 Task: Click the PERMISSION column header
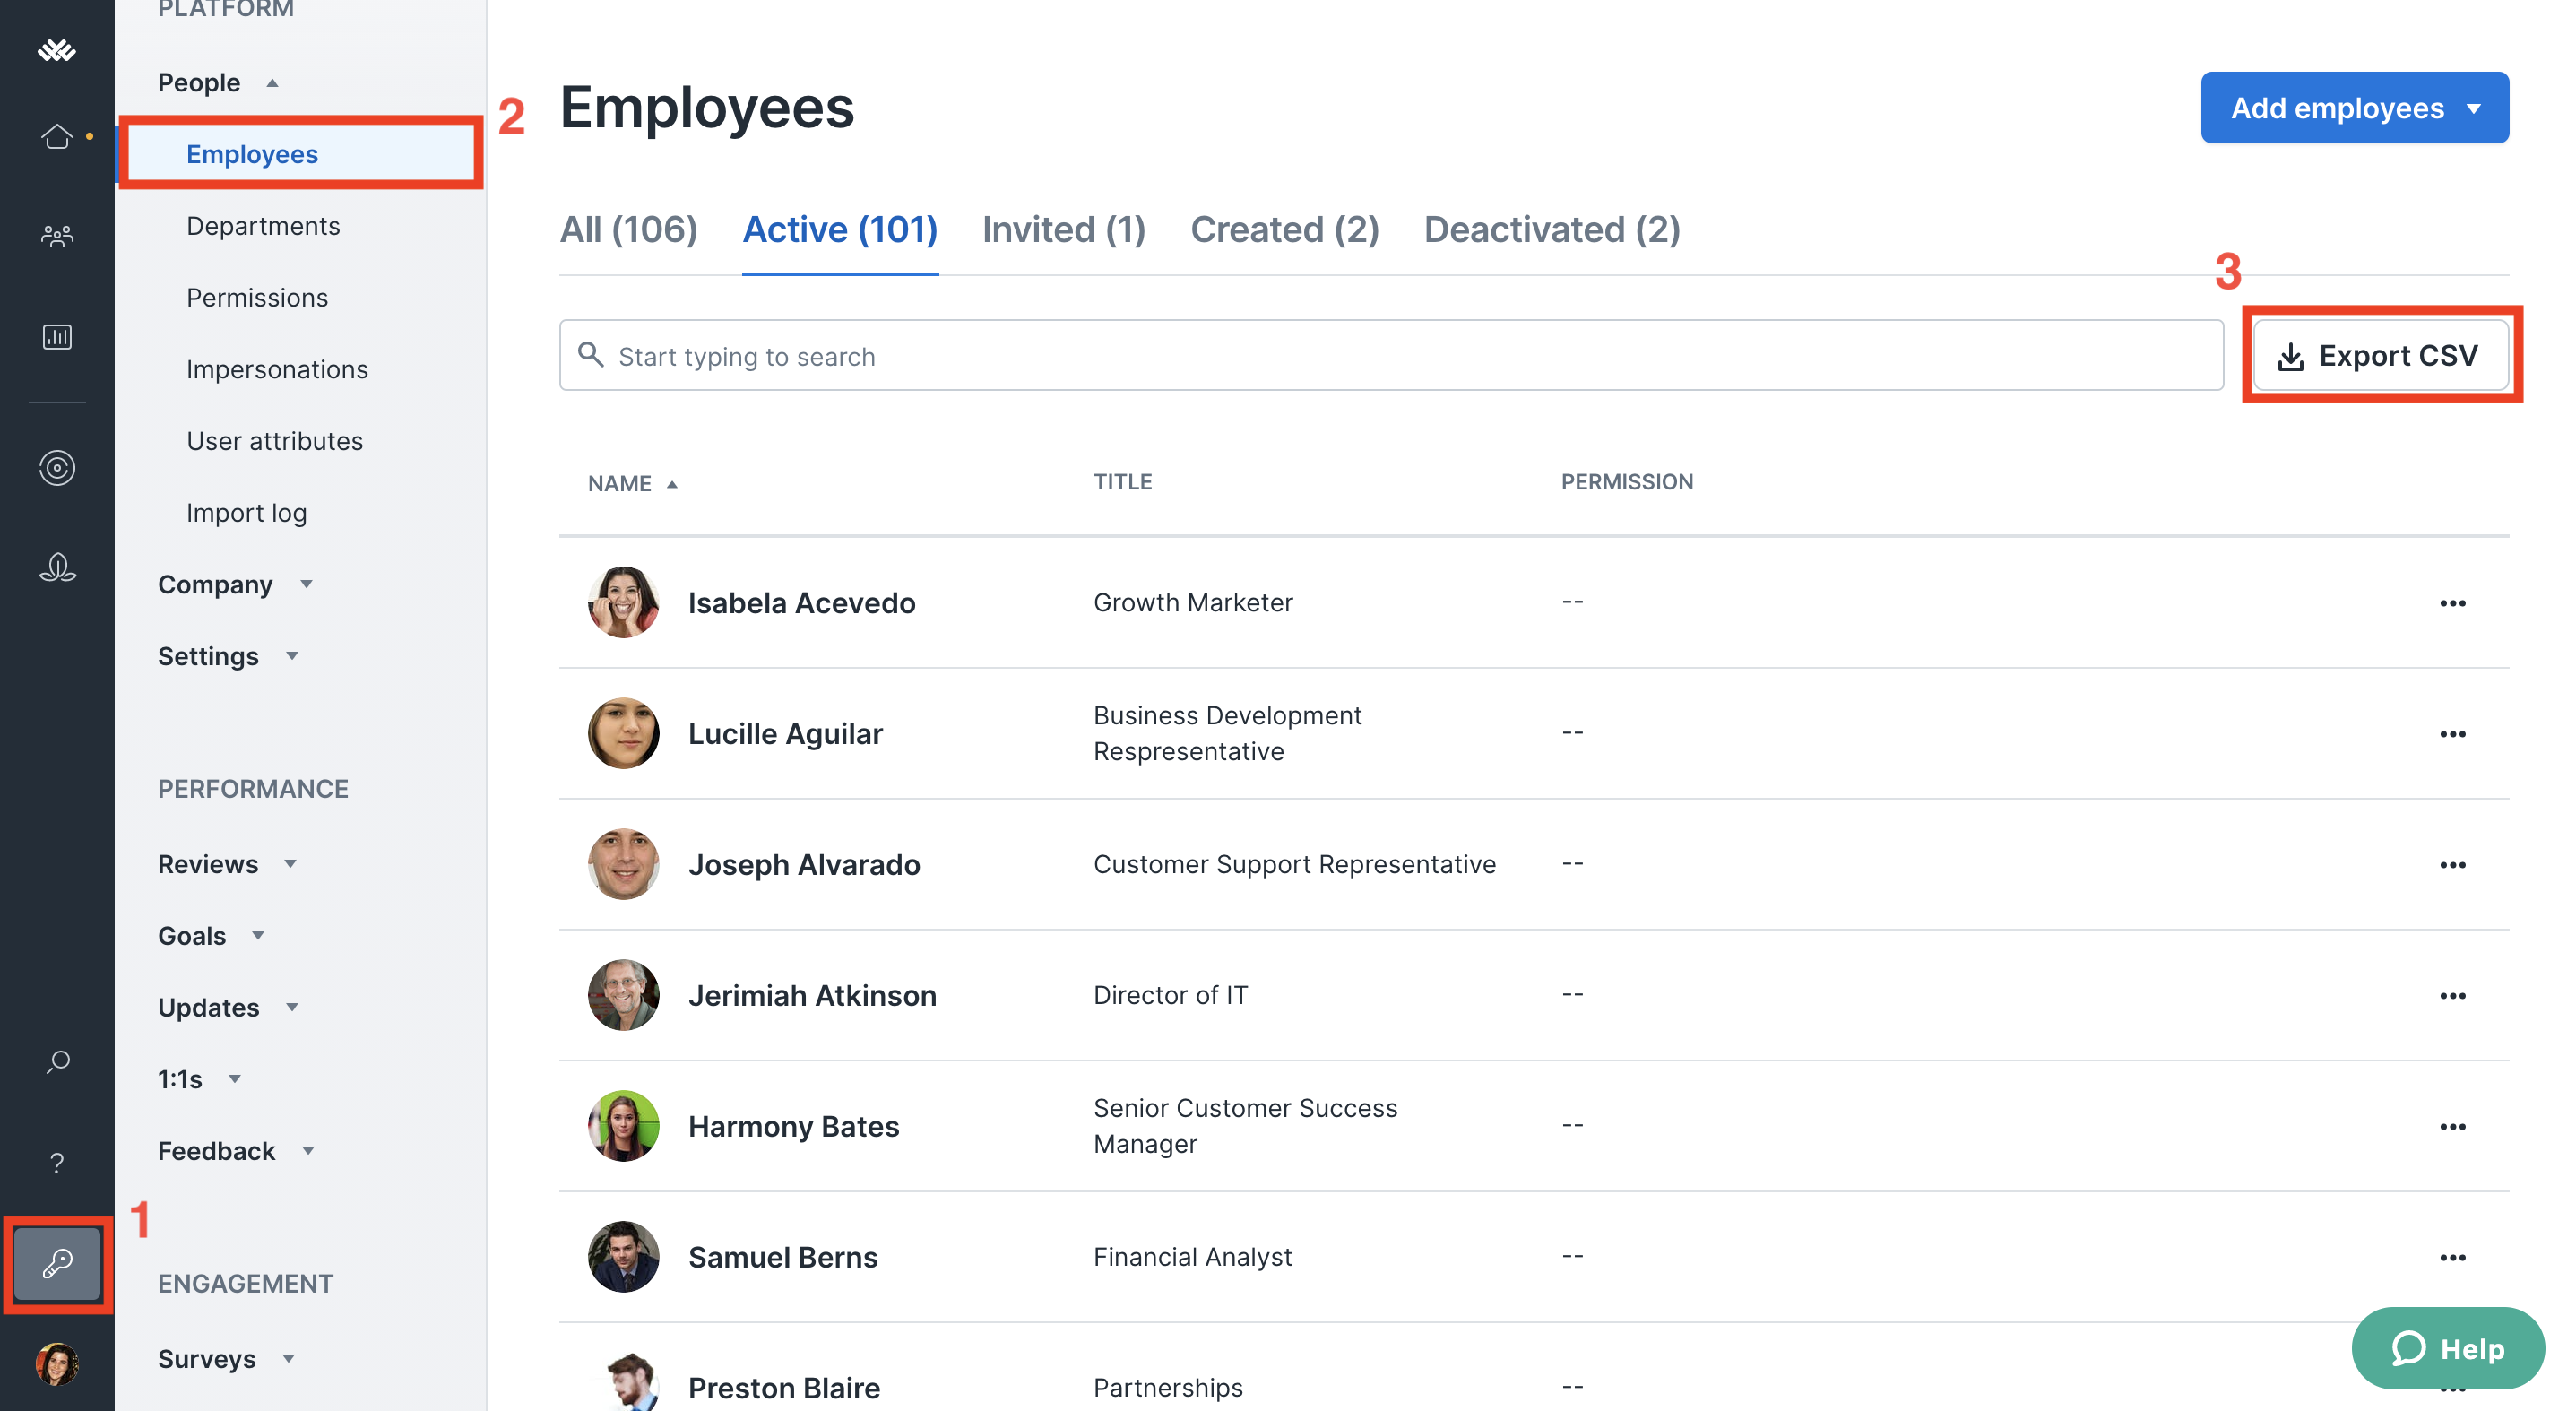pos(1627,482)
